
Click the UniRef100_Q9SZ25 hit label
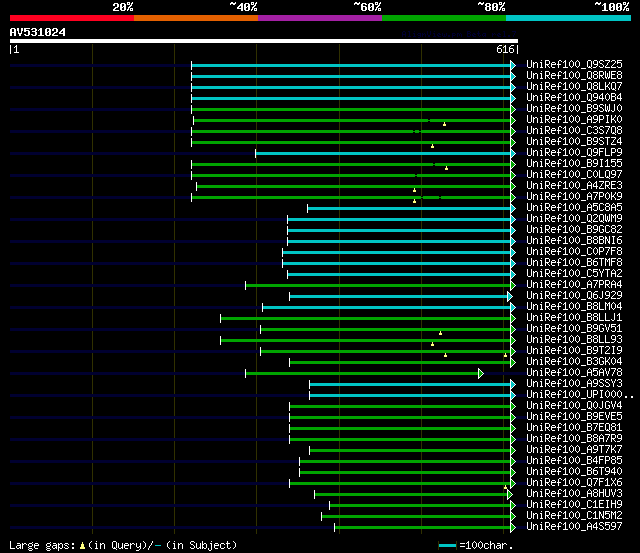(x=574, y=64)
